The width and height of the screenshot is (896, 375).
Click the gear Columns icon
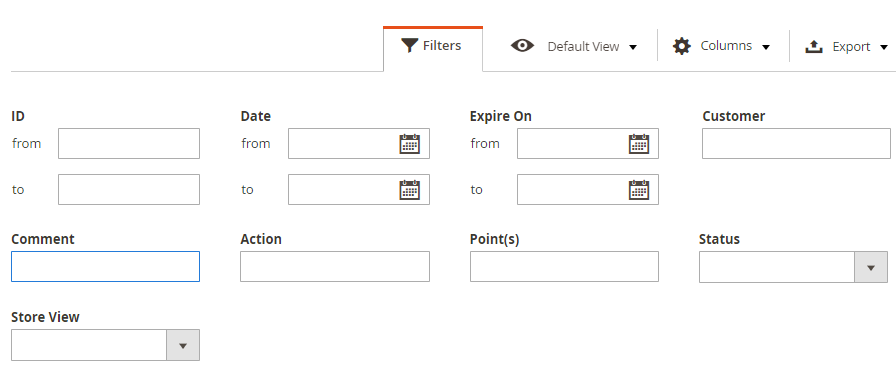point(682,46)
